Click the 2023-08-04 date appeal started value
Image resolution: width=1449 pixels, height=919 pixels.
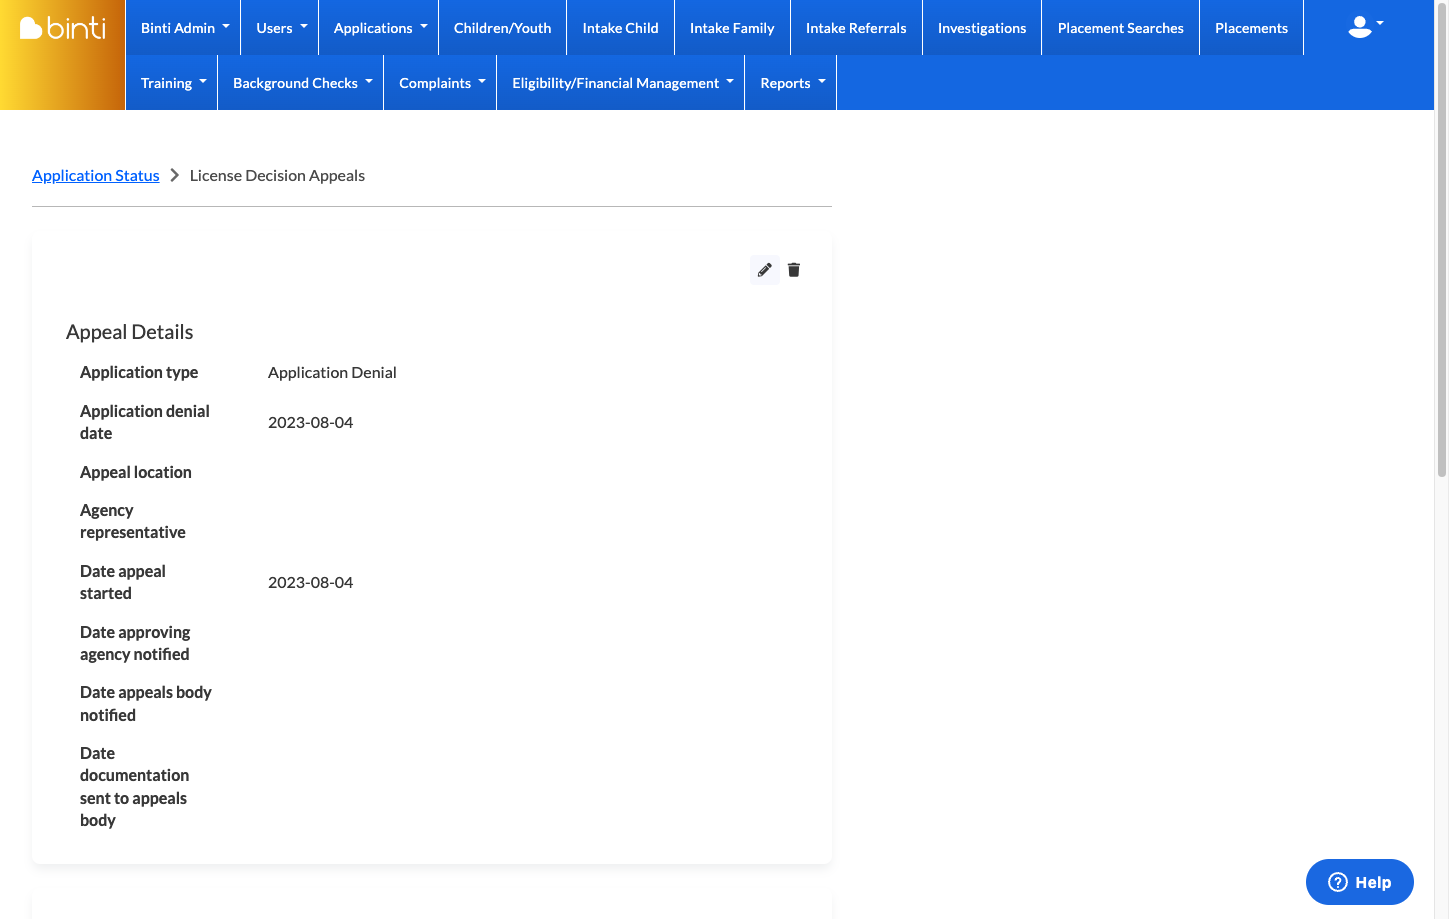point(311,582)
